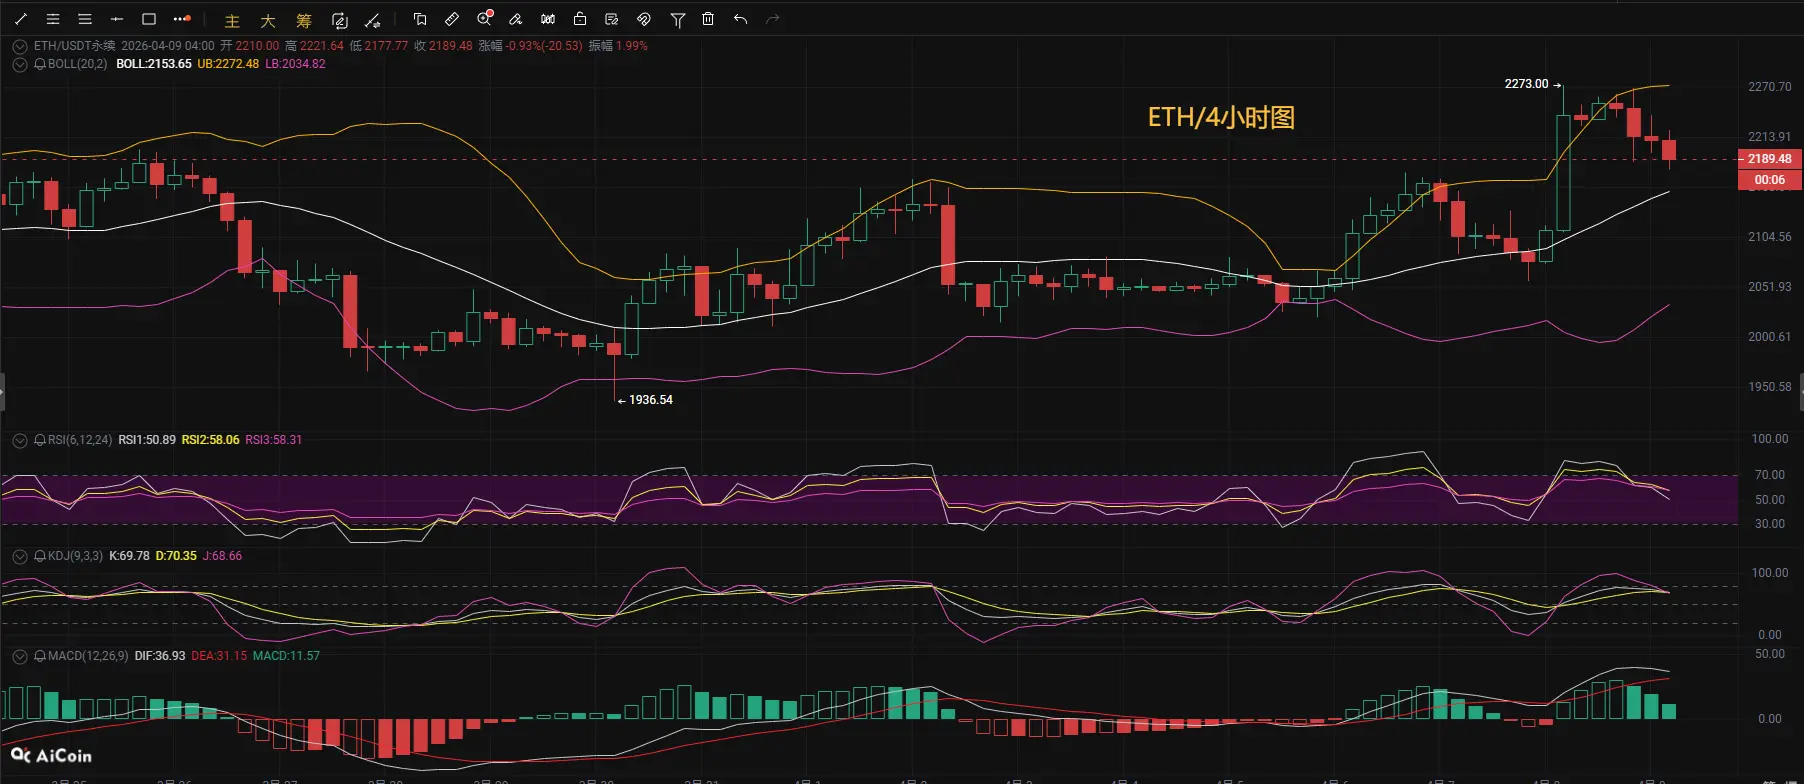This screenshot has width=1804, height=784.
Task: Toggle the MACD alert bell
Action: pos(40,656)
